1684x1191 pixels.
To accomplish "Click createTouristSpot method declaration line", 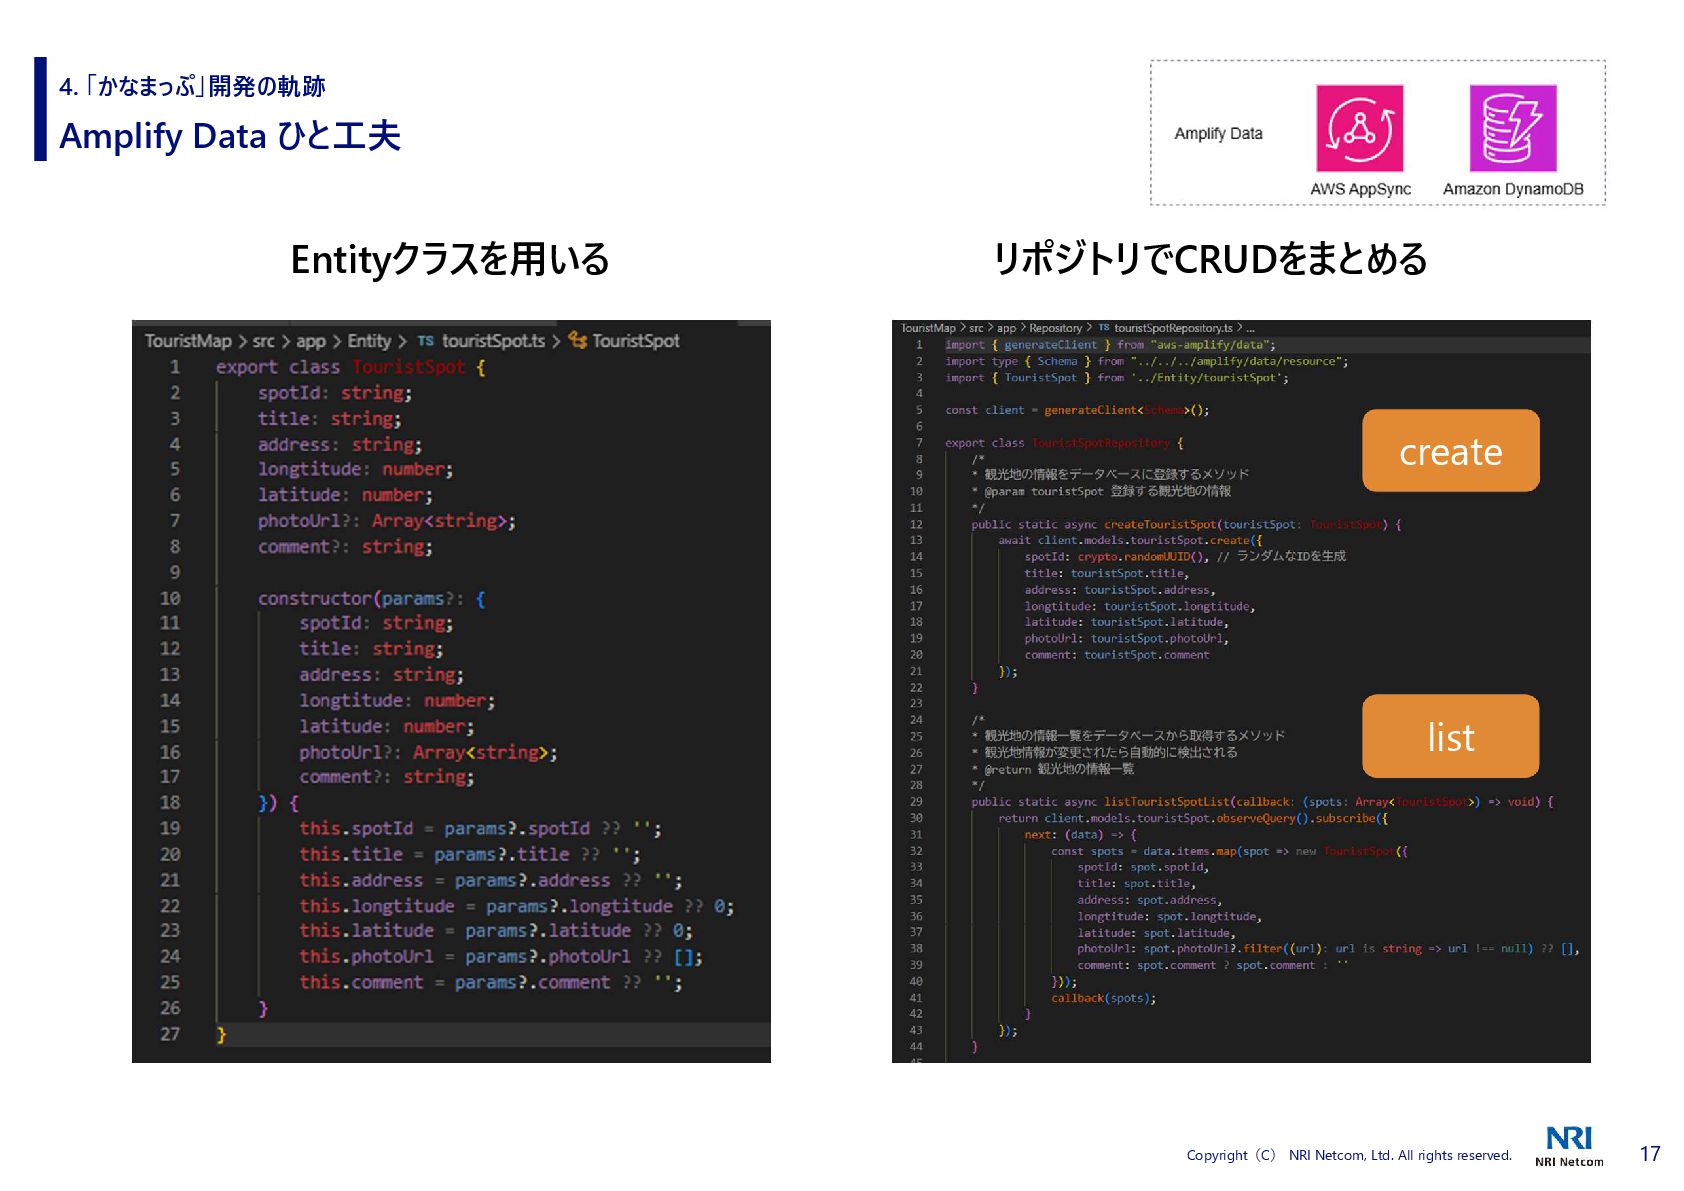I will pos(1186,524).
